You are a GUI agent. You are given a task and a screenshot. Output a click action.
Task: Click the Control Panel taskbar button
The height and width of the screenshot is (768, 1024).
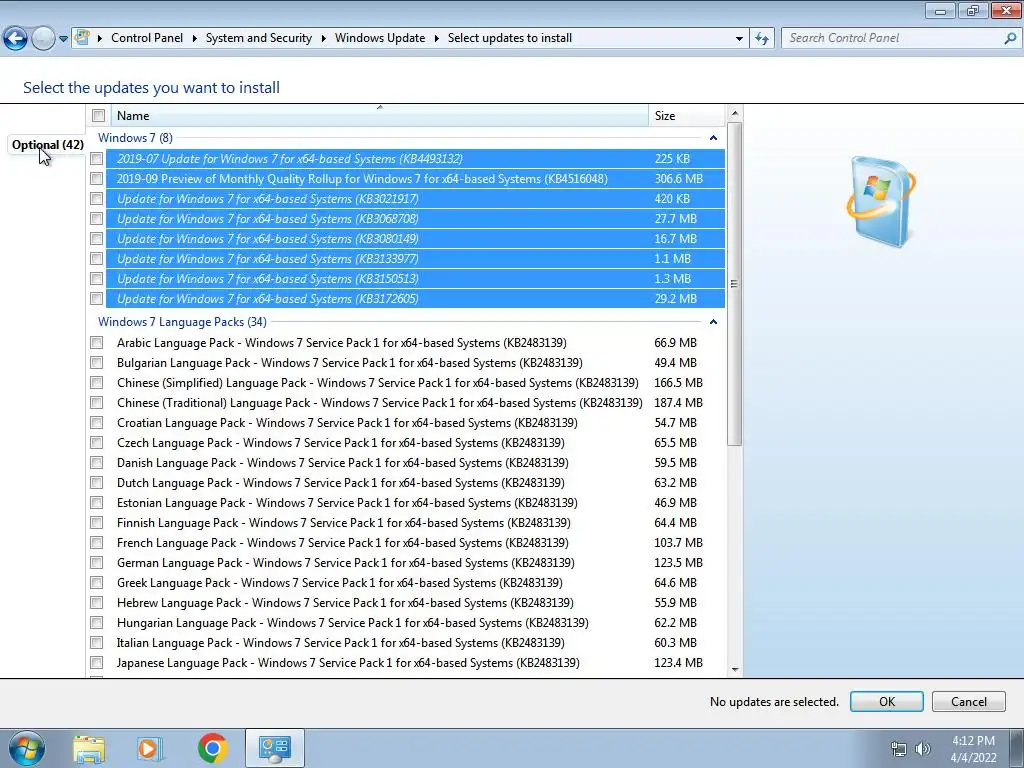click(274, 748)
